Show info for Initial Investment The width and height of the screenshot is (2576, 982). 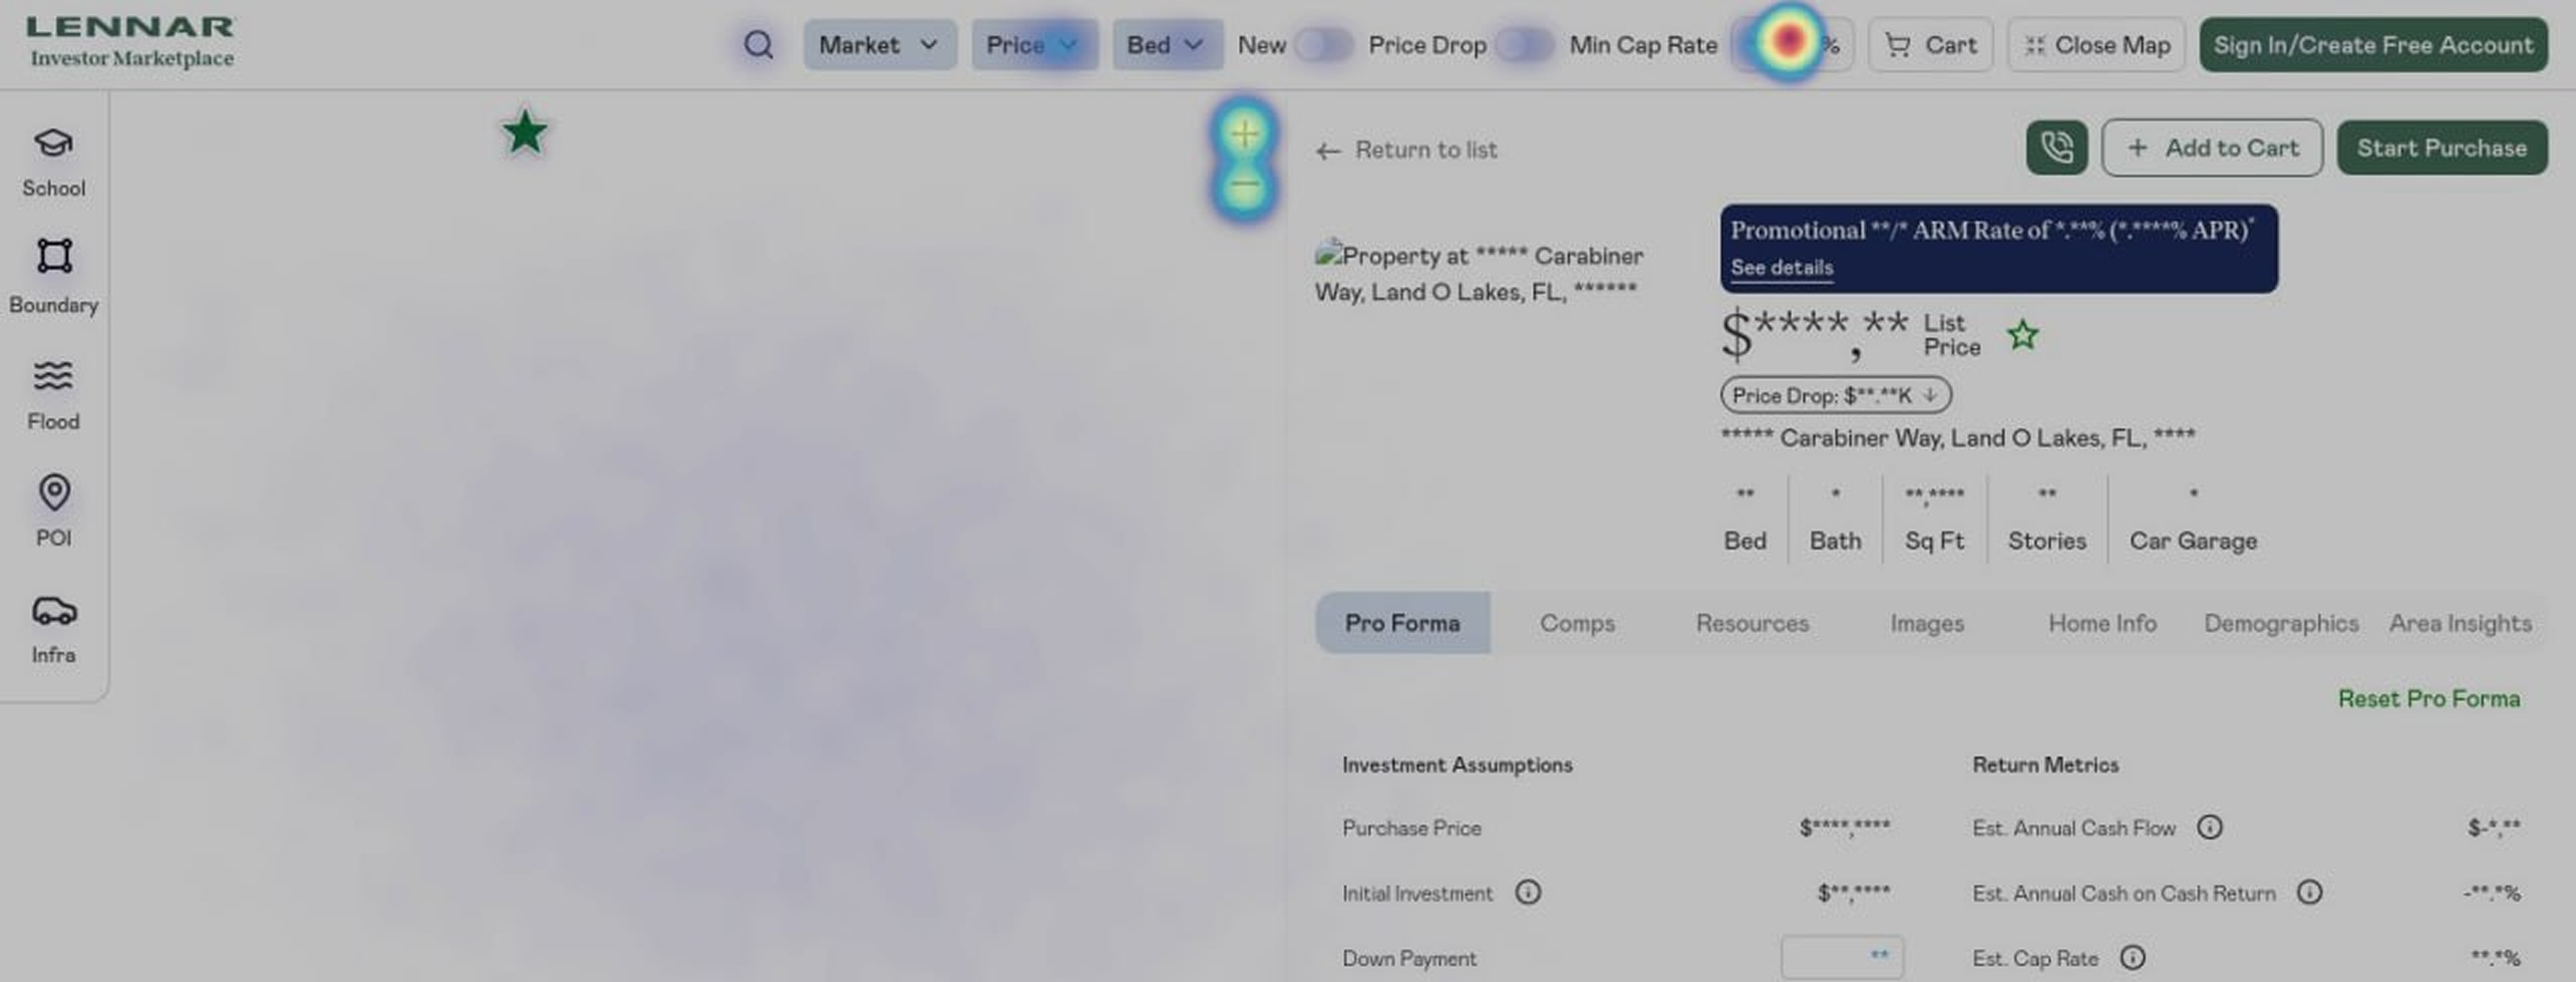tap(1527, 892)
